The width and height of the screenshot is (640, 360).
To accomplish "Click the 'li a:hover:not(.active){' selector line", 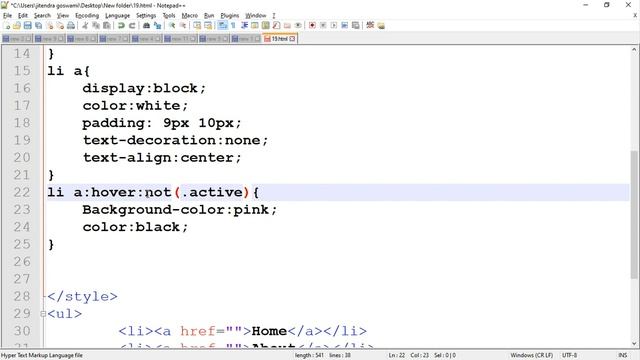I will [x=153, y=192].
